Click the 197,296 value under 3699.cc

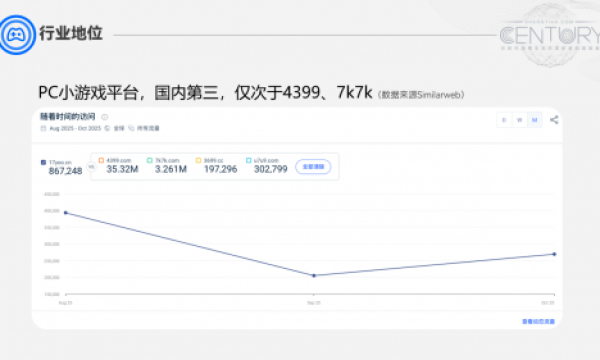[220, 169]
